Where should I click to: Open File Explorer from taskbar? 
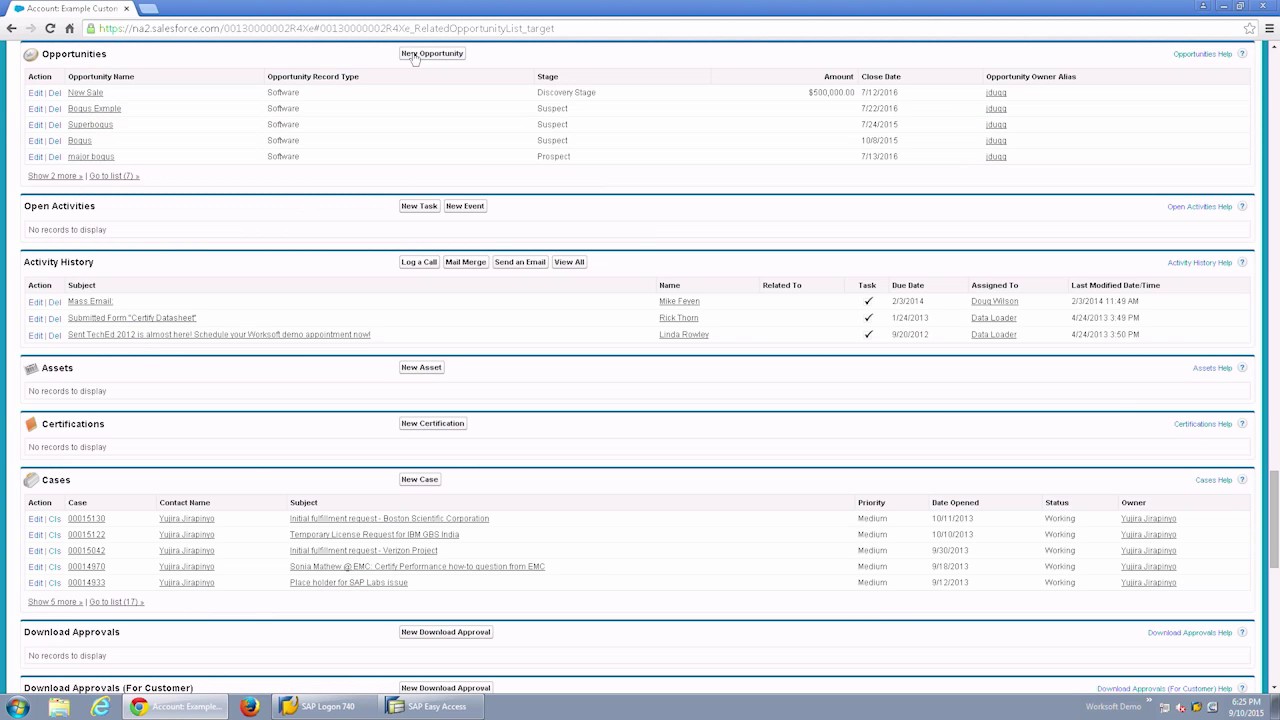(59, 707)
